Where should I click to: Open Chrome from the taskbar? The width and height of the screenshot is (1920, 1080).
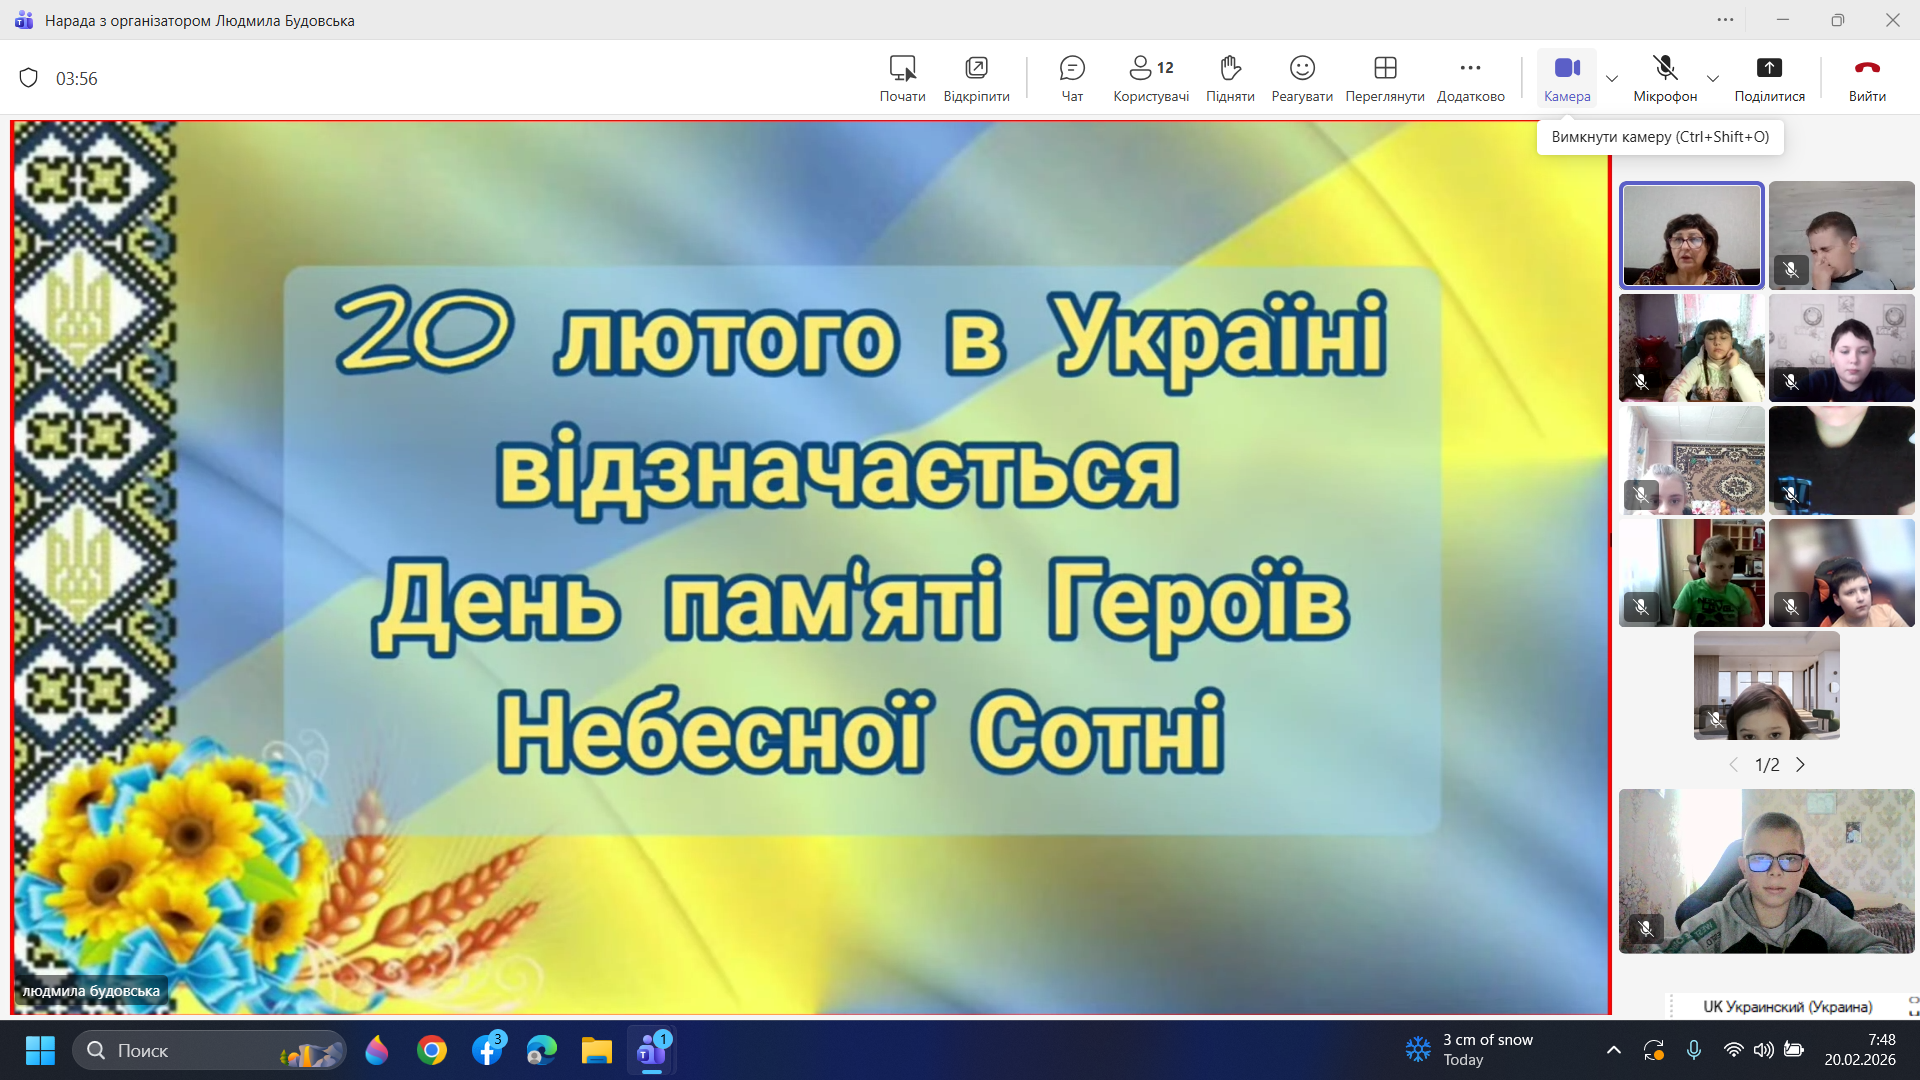point(432,1050)
